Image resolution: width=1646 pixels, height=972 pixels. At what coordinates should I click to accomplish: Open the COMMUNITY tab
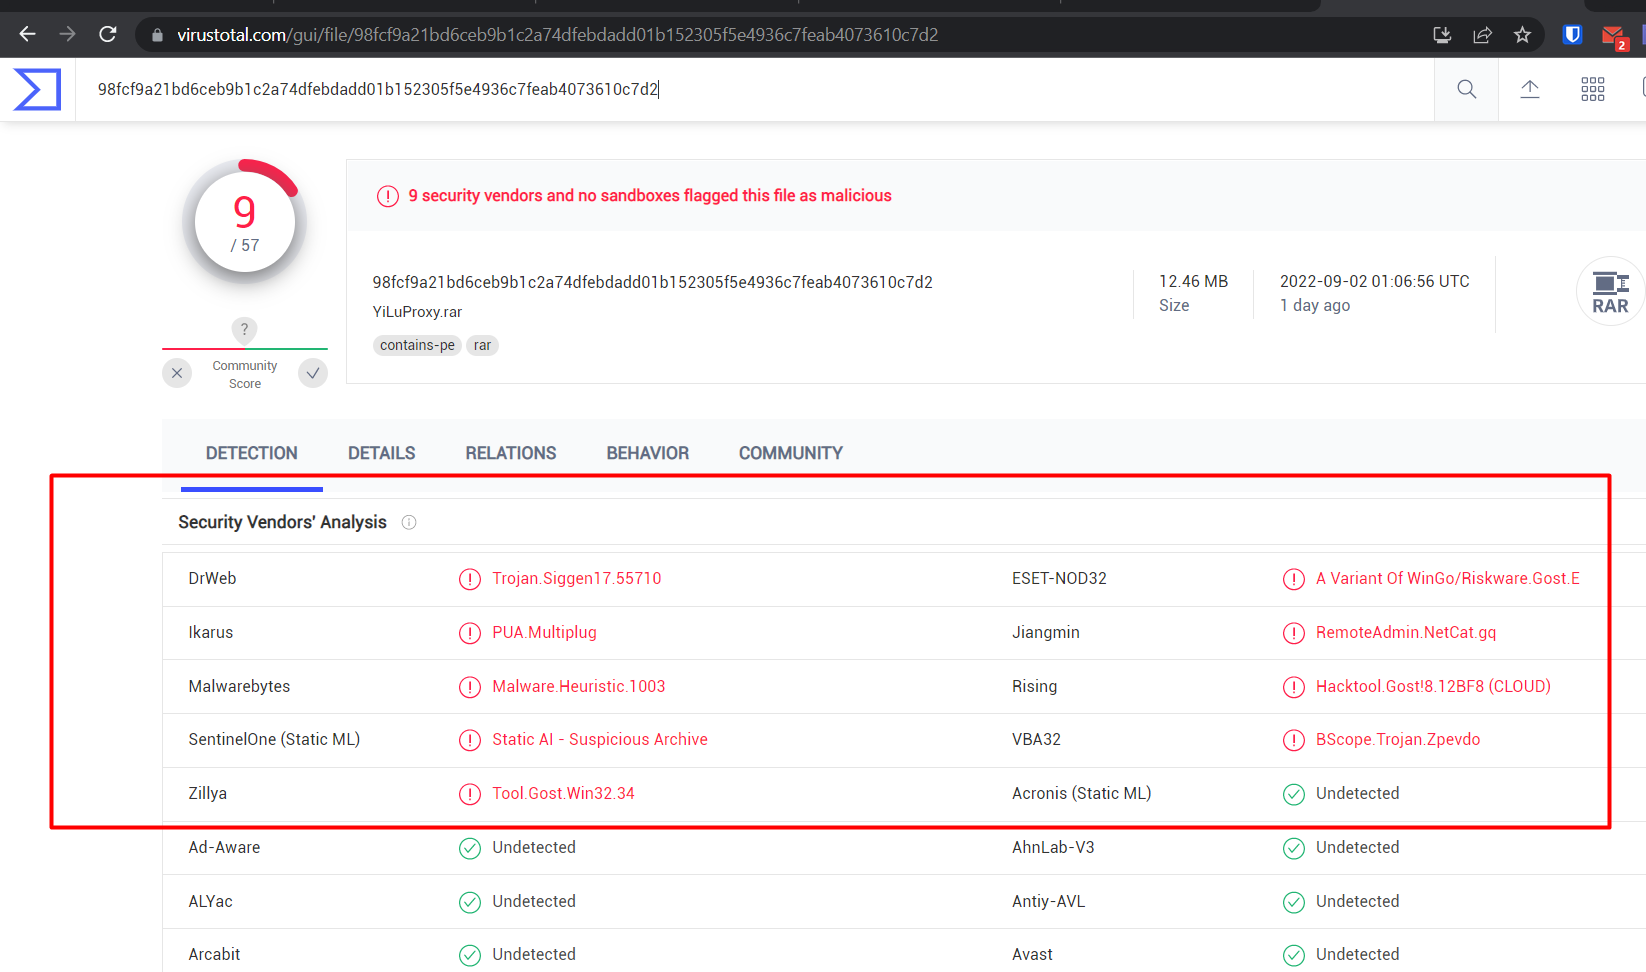coord(791,453)
